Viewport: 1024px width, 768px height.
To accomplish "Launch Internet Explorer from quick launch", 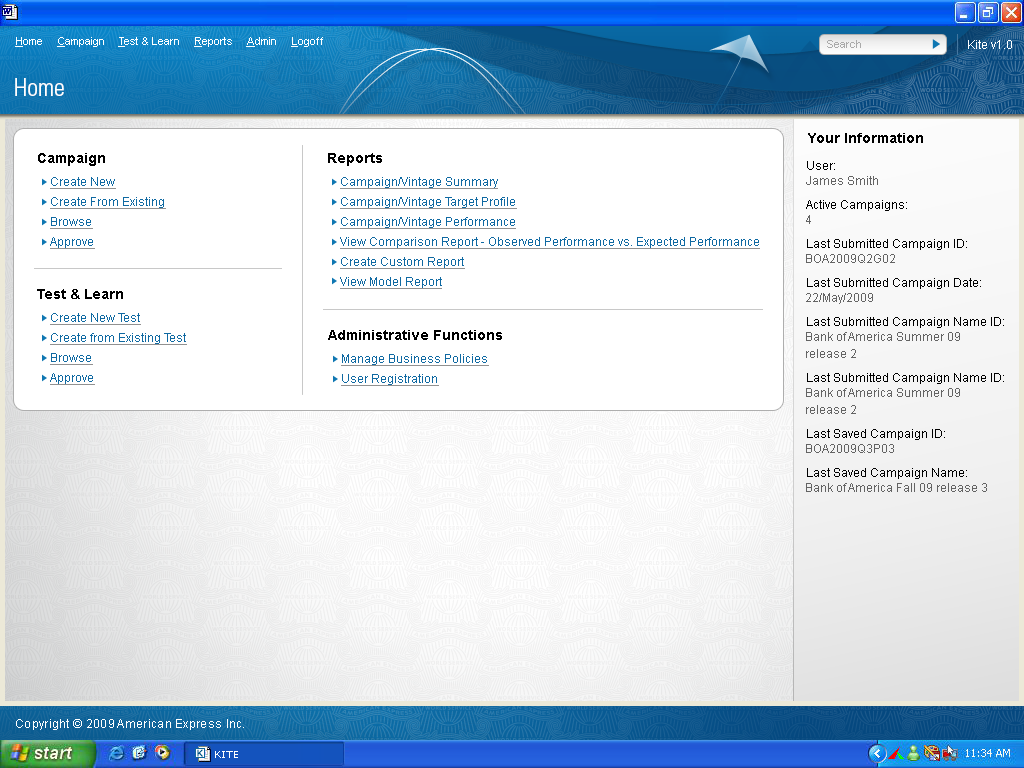I will click(117, 753).
